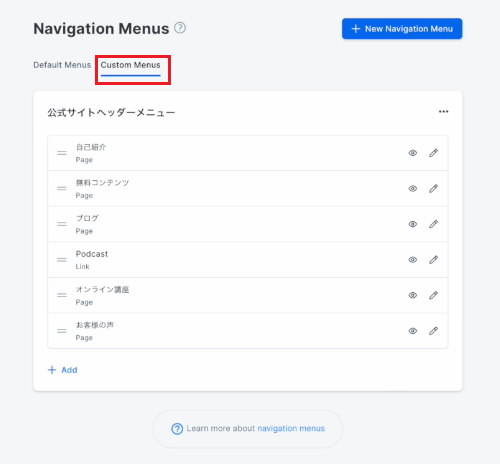Image resolution: width=500 pixels, height=464 pixels.
Task: Open the navigation menus help link
Action: pyautogui.click(x=291, y=428)
